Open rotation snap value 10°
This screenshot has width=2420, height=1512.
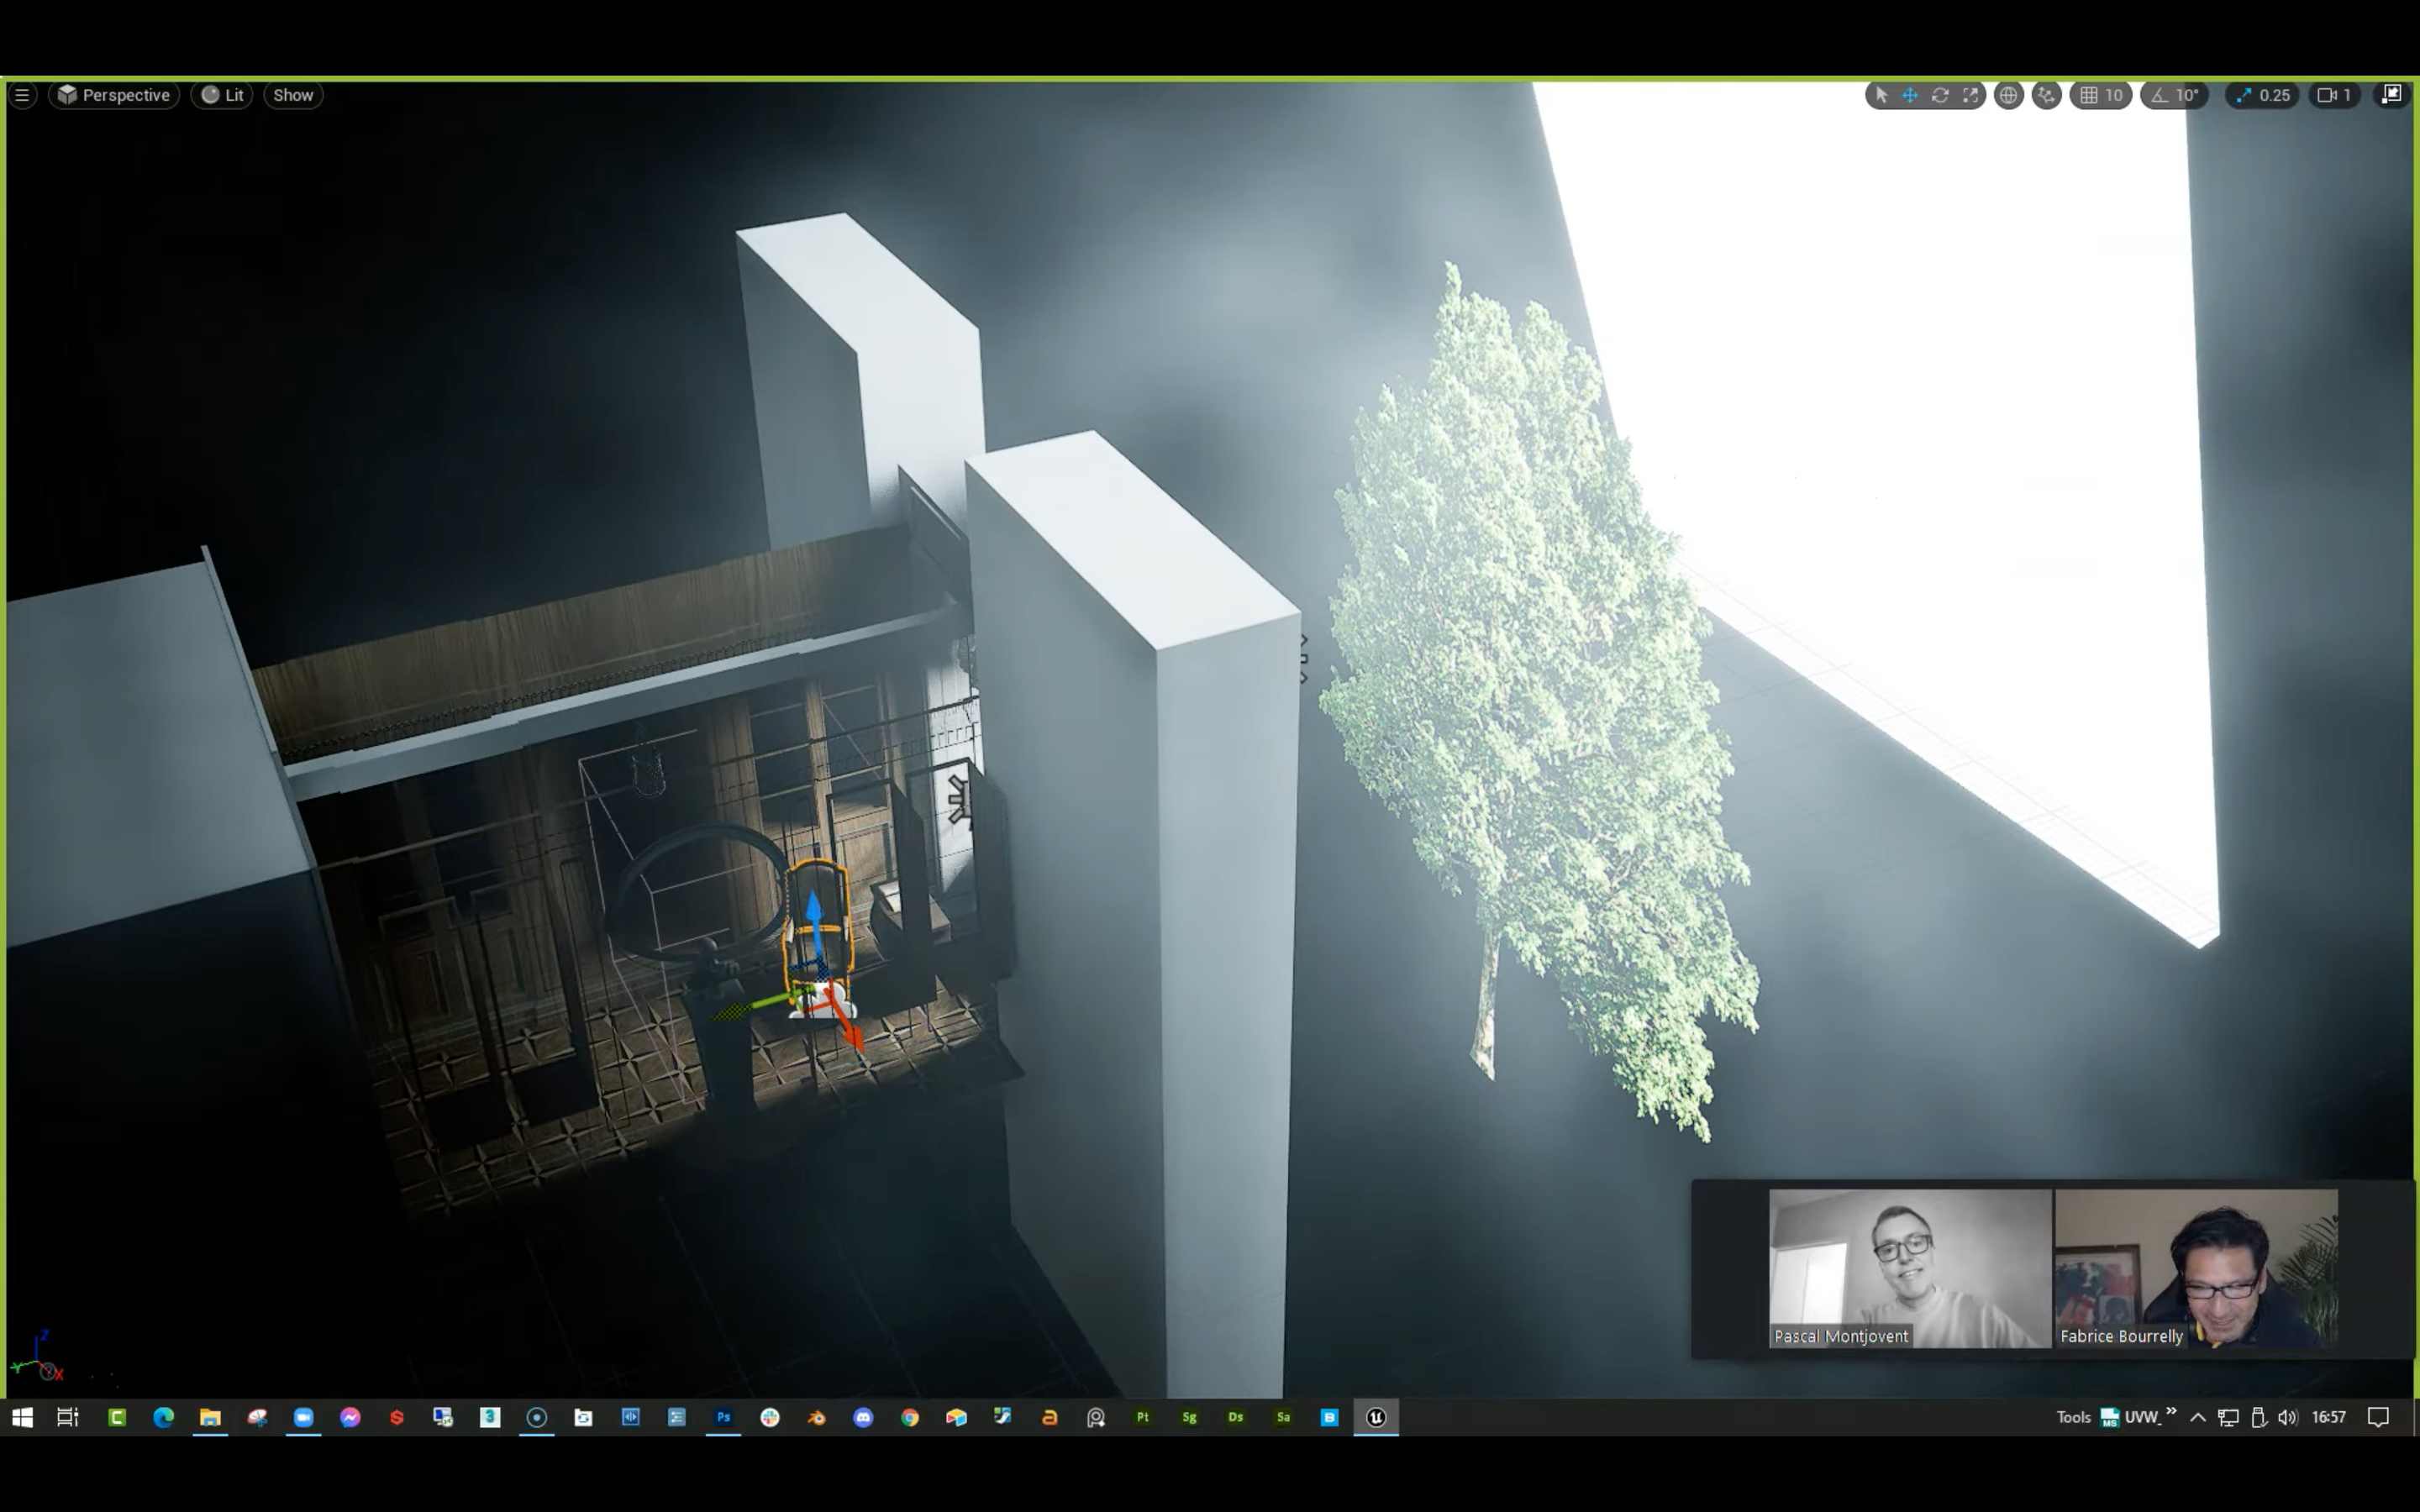pyautogui.click(x=2187, y=95)
